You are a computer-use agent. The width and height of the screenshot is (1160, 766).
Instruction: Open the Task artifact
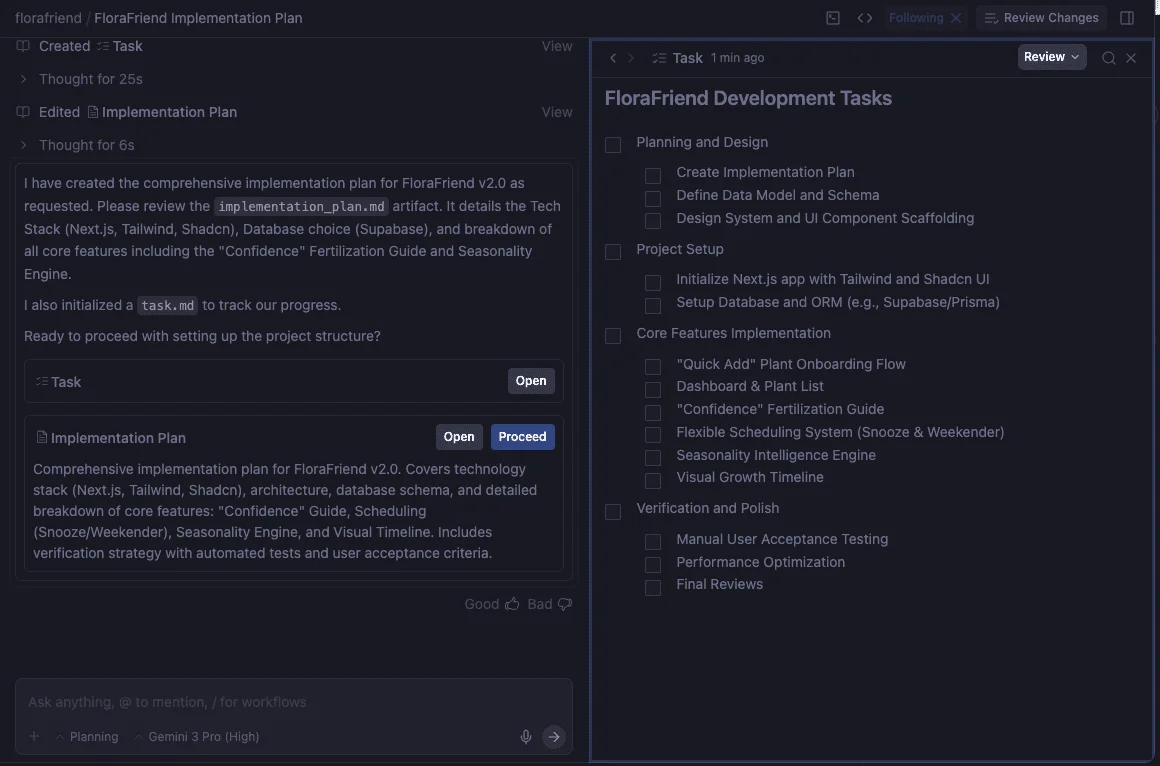click(530, 380)
